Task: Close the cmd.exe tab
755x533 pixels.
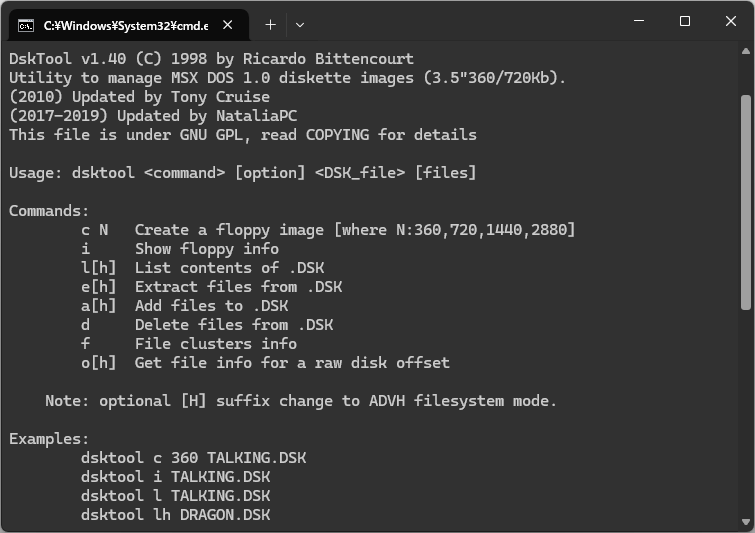Action: (x=228, y=25)
